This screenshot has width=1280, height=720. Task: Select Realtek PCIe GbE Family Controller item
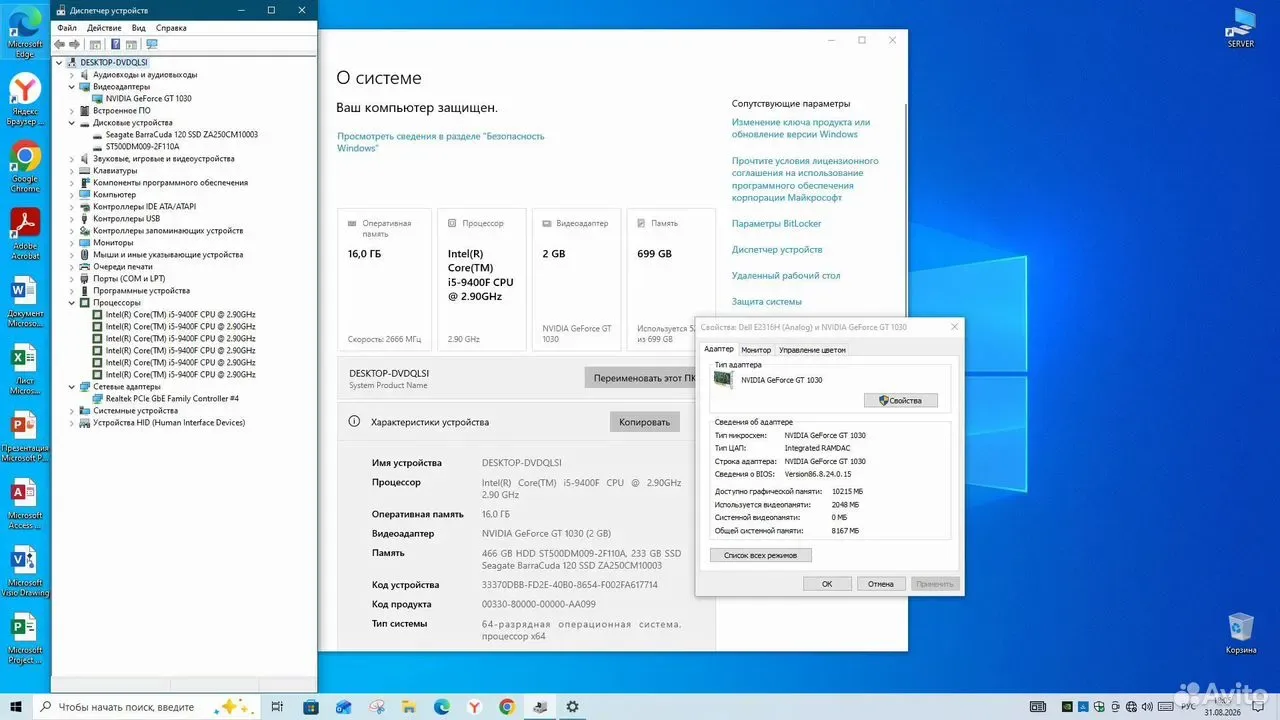(172, 399)
